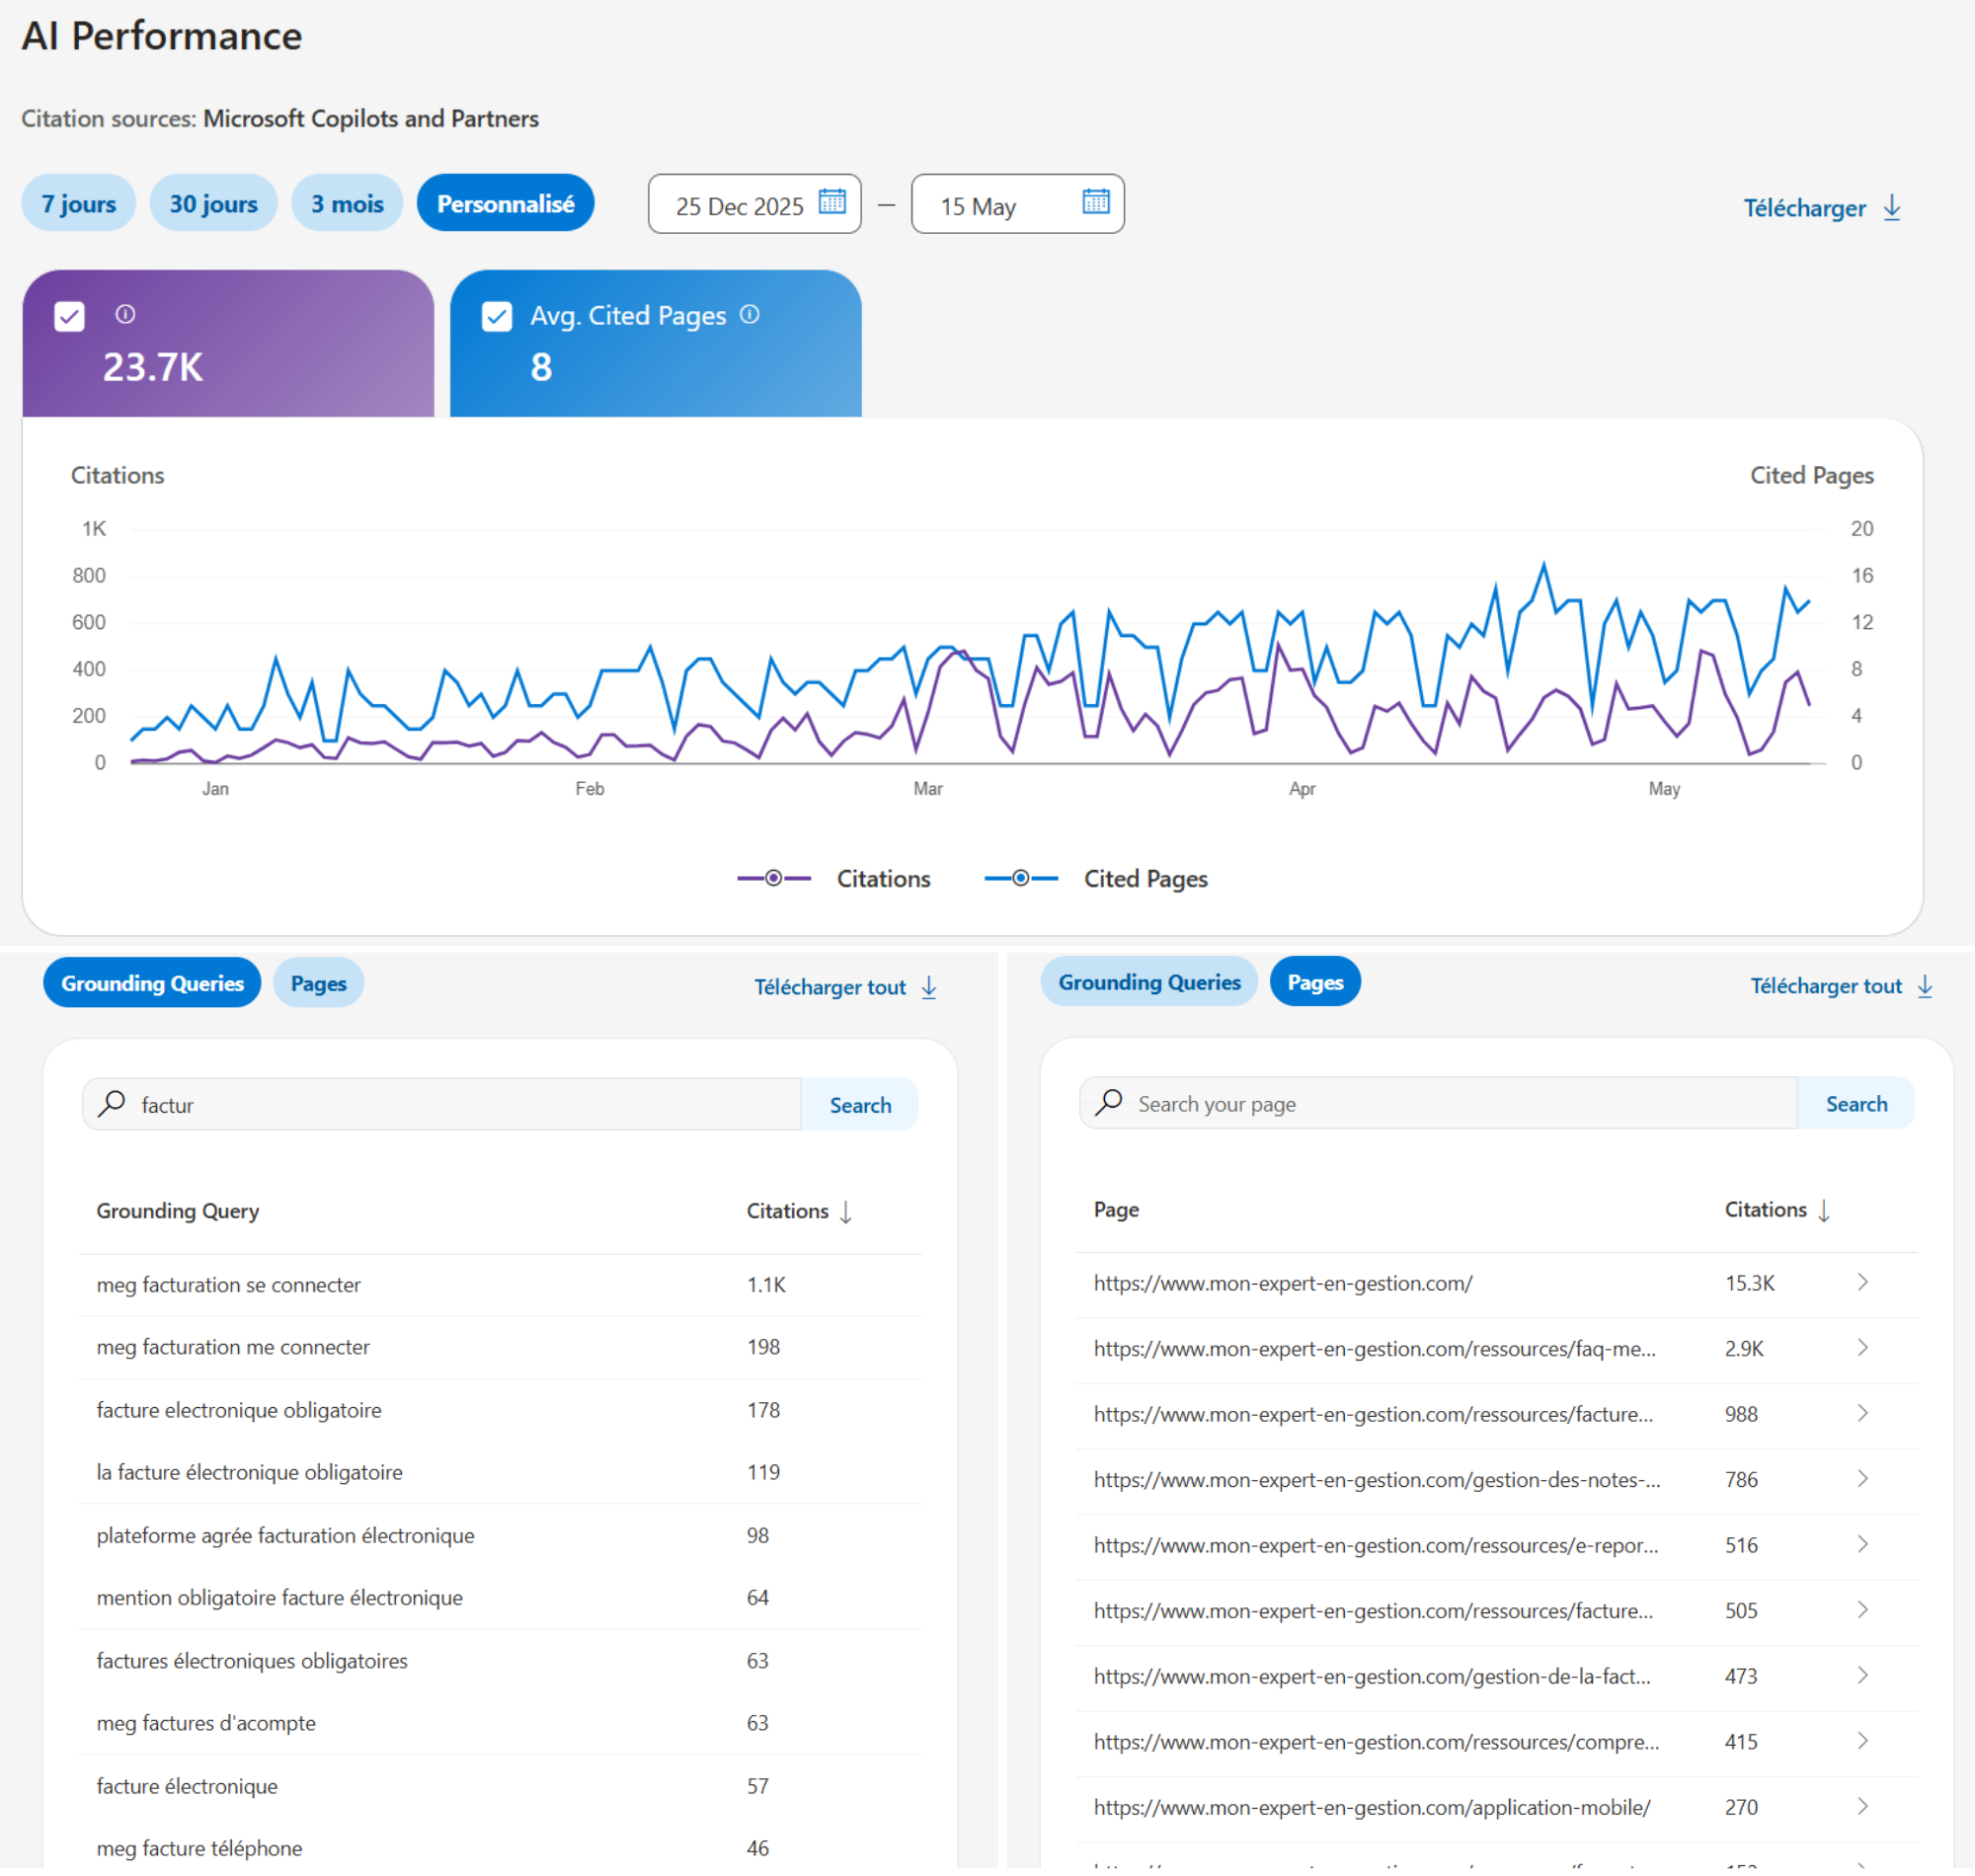Click the 1.1K citations value
The height and width of the screenshot is (1876, 1975).
pyautogui.click(x=766, y=1286)
